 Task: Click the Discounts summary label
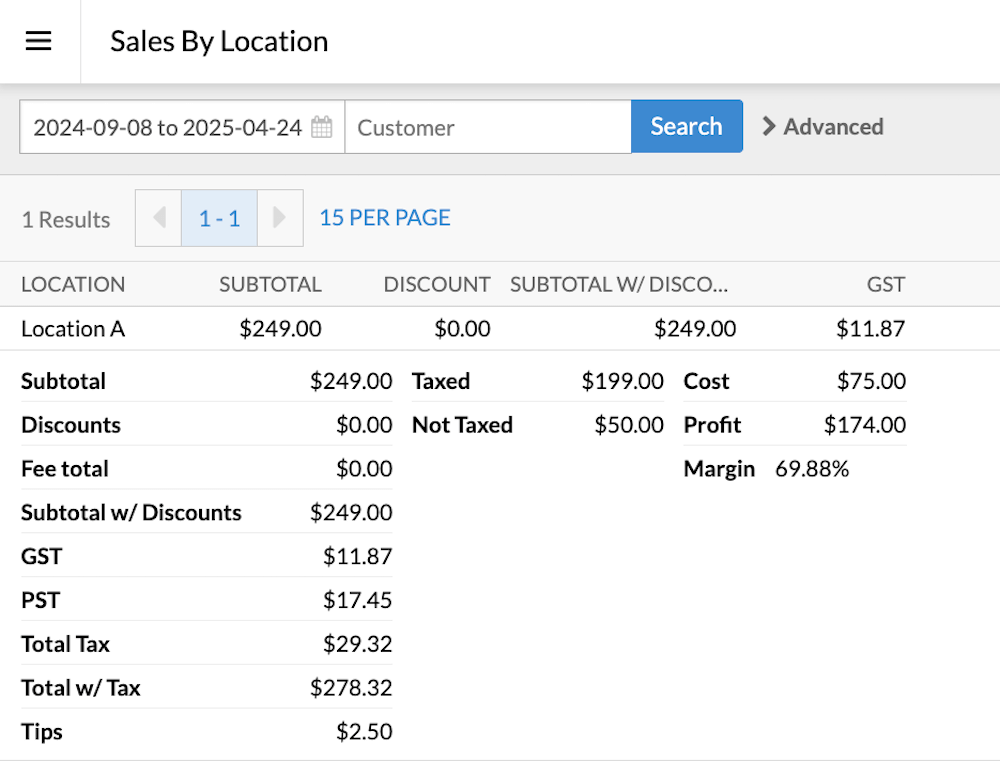point(71,425)
